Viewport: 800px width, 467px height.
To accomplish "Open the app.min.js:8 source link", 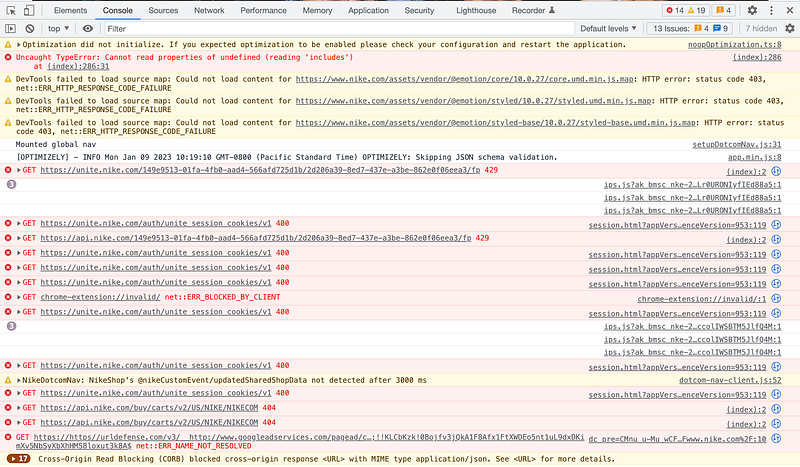I will click(x=755, y=157).
